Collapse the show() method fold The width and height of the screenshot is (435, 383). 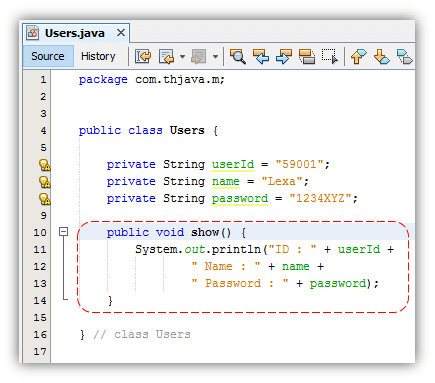point(63,231)
